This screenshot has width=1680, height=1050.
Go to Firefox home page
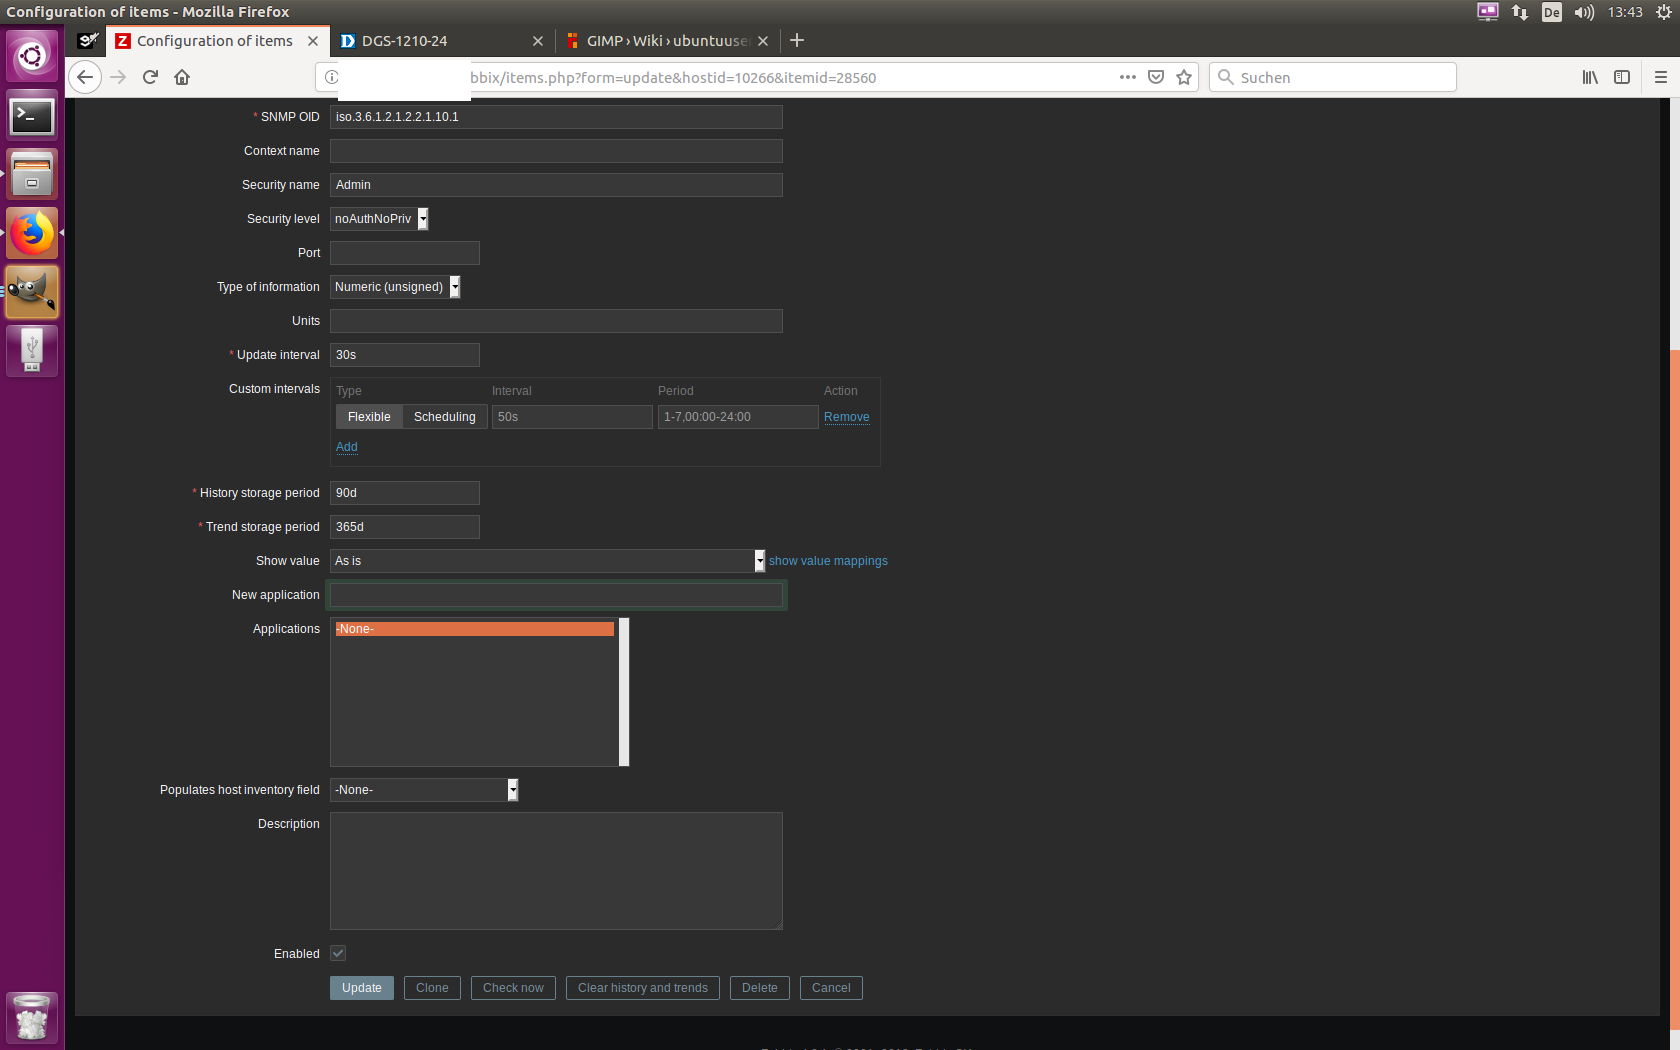point(182,77)
